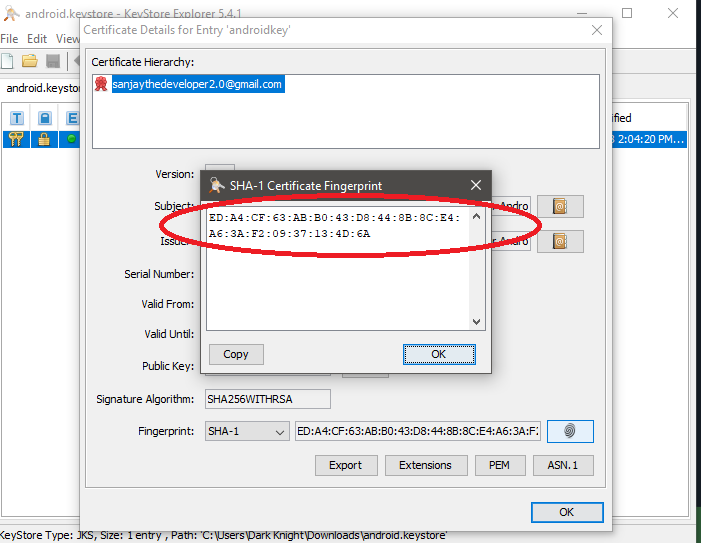Click the fingerprint value field in Certificate Details
Viewport: 701px width, 543px height.
(x=418, y=431)
